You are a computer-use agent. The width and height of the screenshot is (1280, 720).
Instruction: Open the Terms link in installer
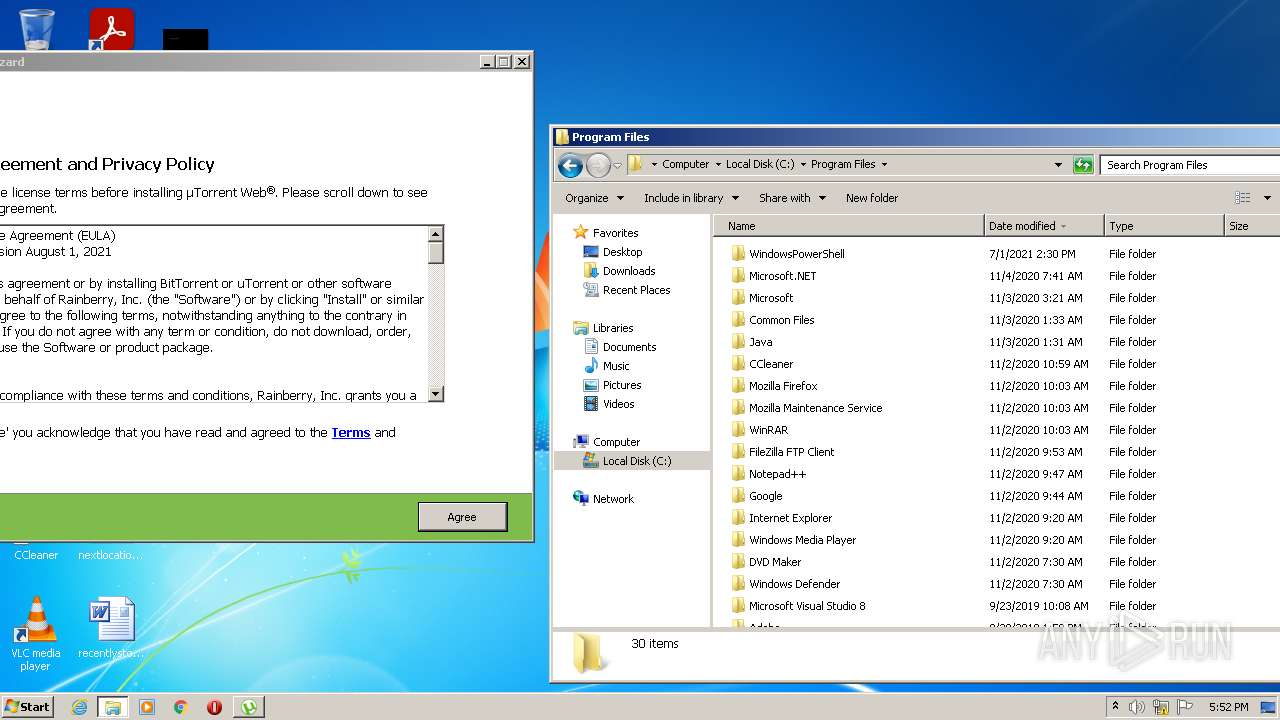pyautogui.click(x=351, y=433)
